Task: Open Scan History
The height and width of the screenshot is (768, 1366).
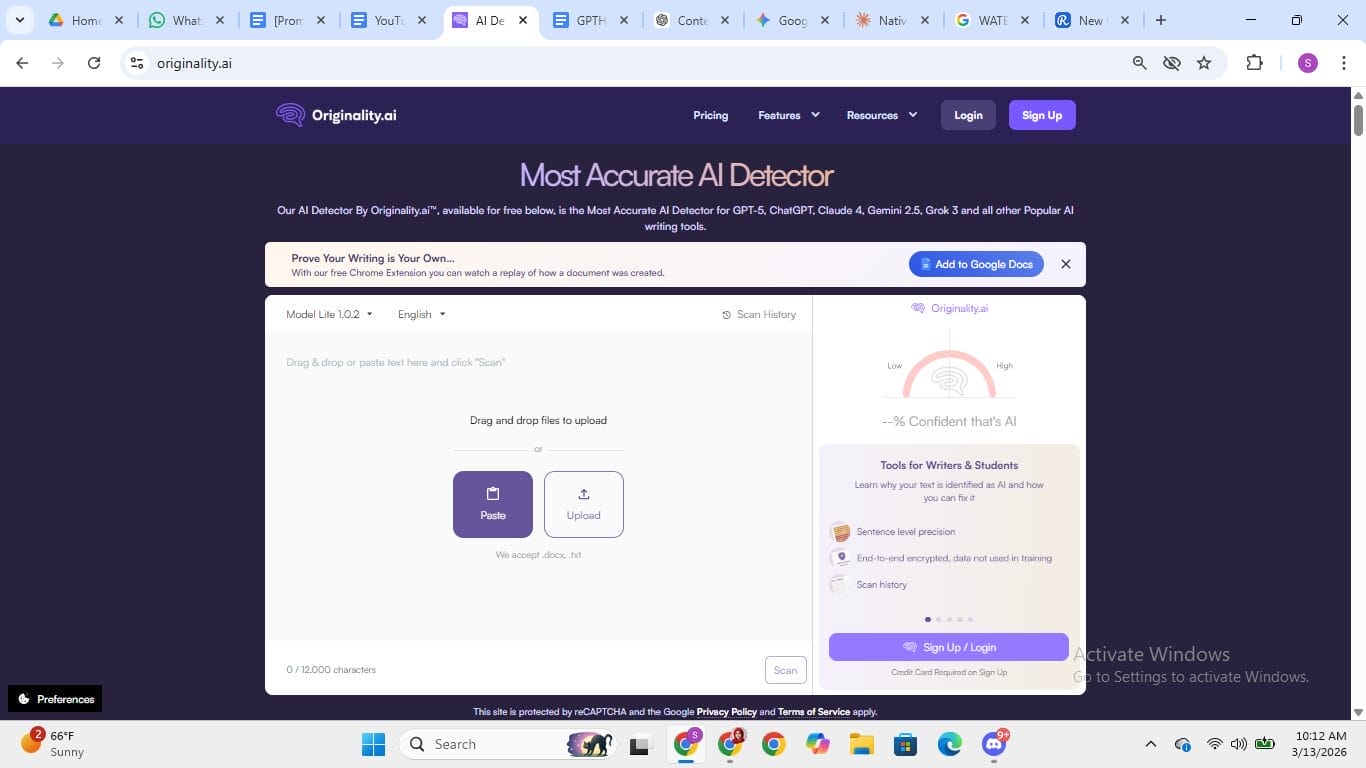Action: point(759,315)
